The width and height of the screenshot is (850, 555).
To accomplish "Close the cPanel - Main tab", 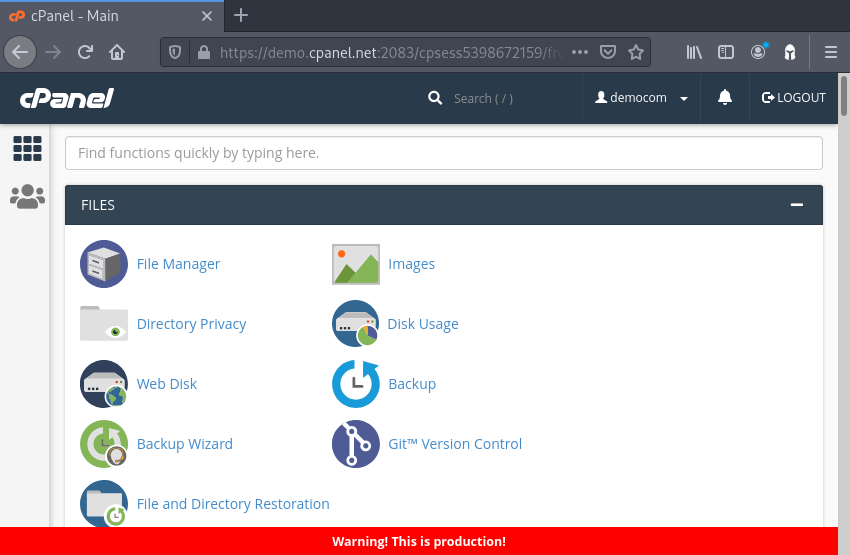I will pos(207,16).
